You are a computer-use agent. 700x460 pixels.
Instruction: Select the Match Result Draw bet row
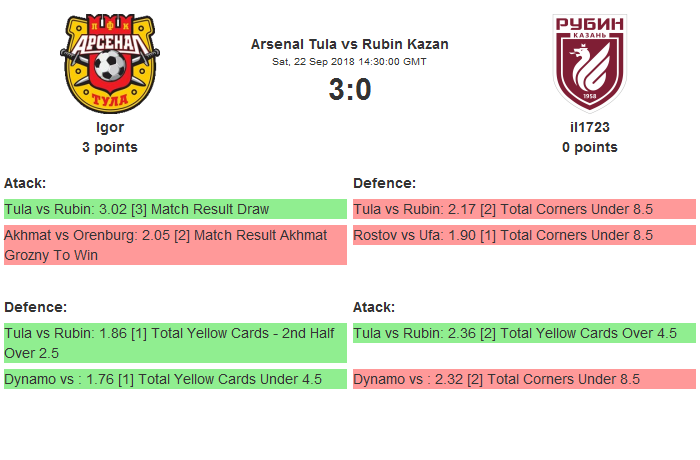pyautogui.click(x=175, y=209)
